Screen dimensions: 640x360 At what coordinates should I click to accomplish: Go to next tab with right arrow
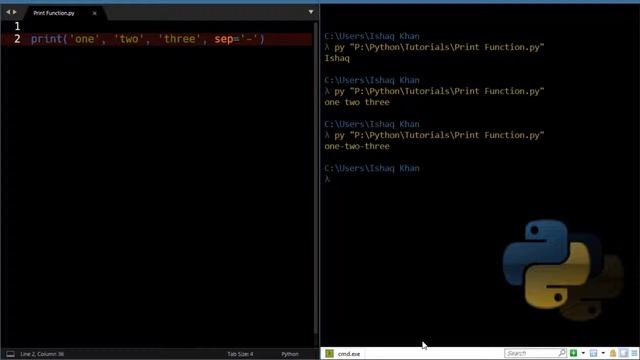15,12
